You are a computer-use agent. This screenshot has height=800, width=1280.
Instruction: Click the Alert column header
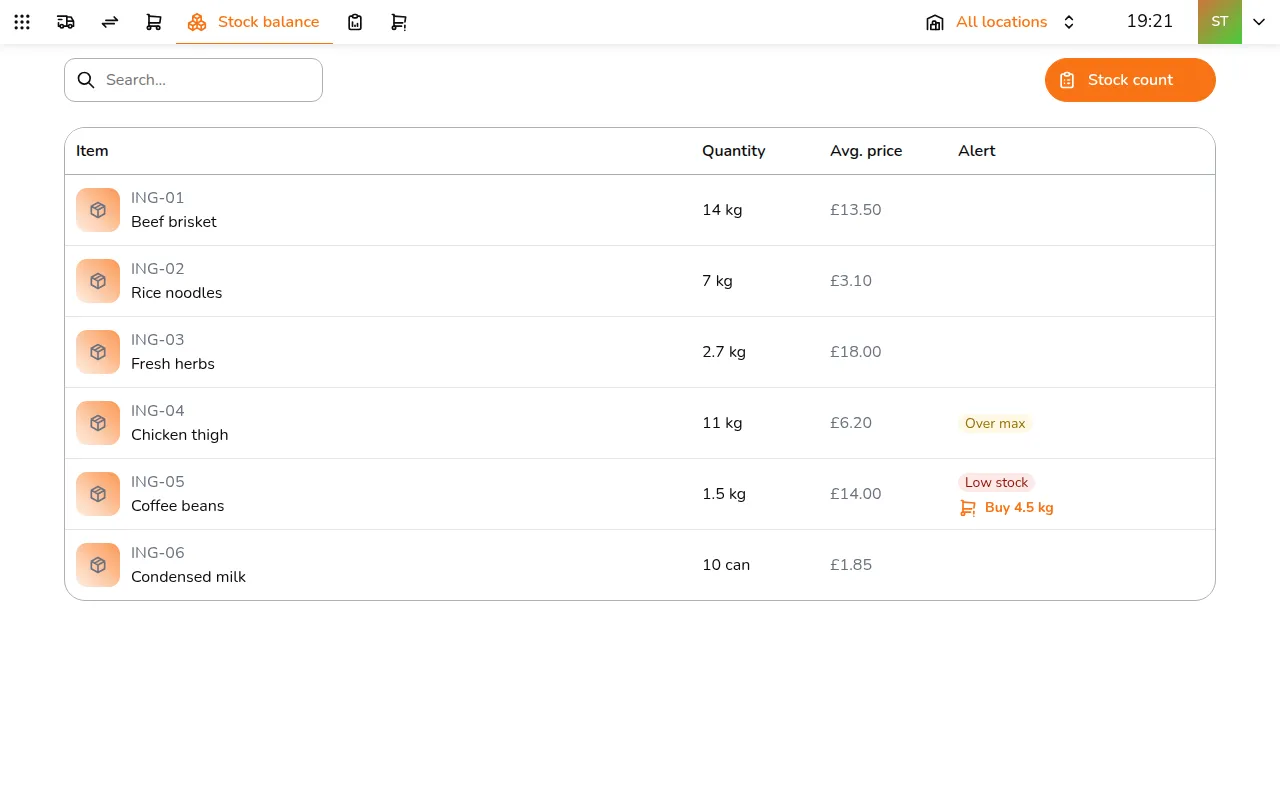click(977, 151)
